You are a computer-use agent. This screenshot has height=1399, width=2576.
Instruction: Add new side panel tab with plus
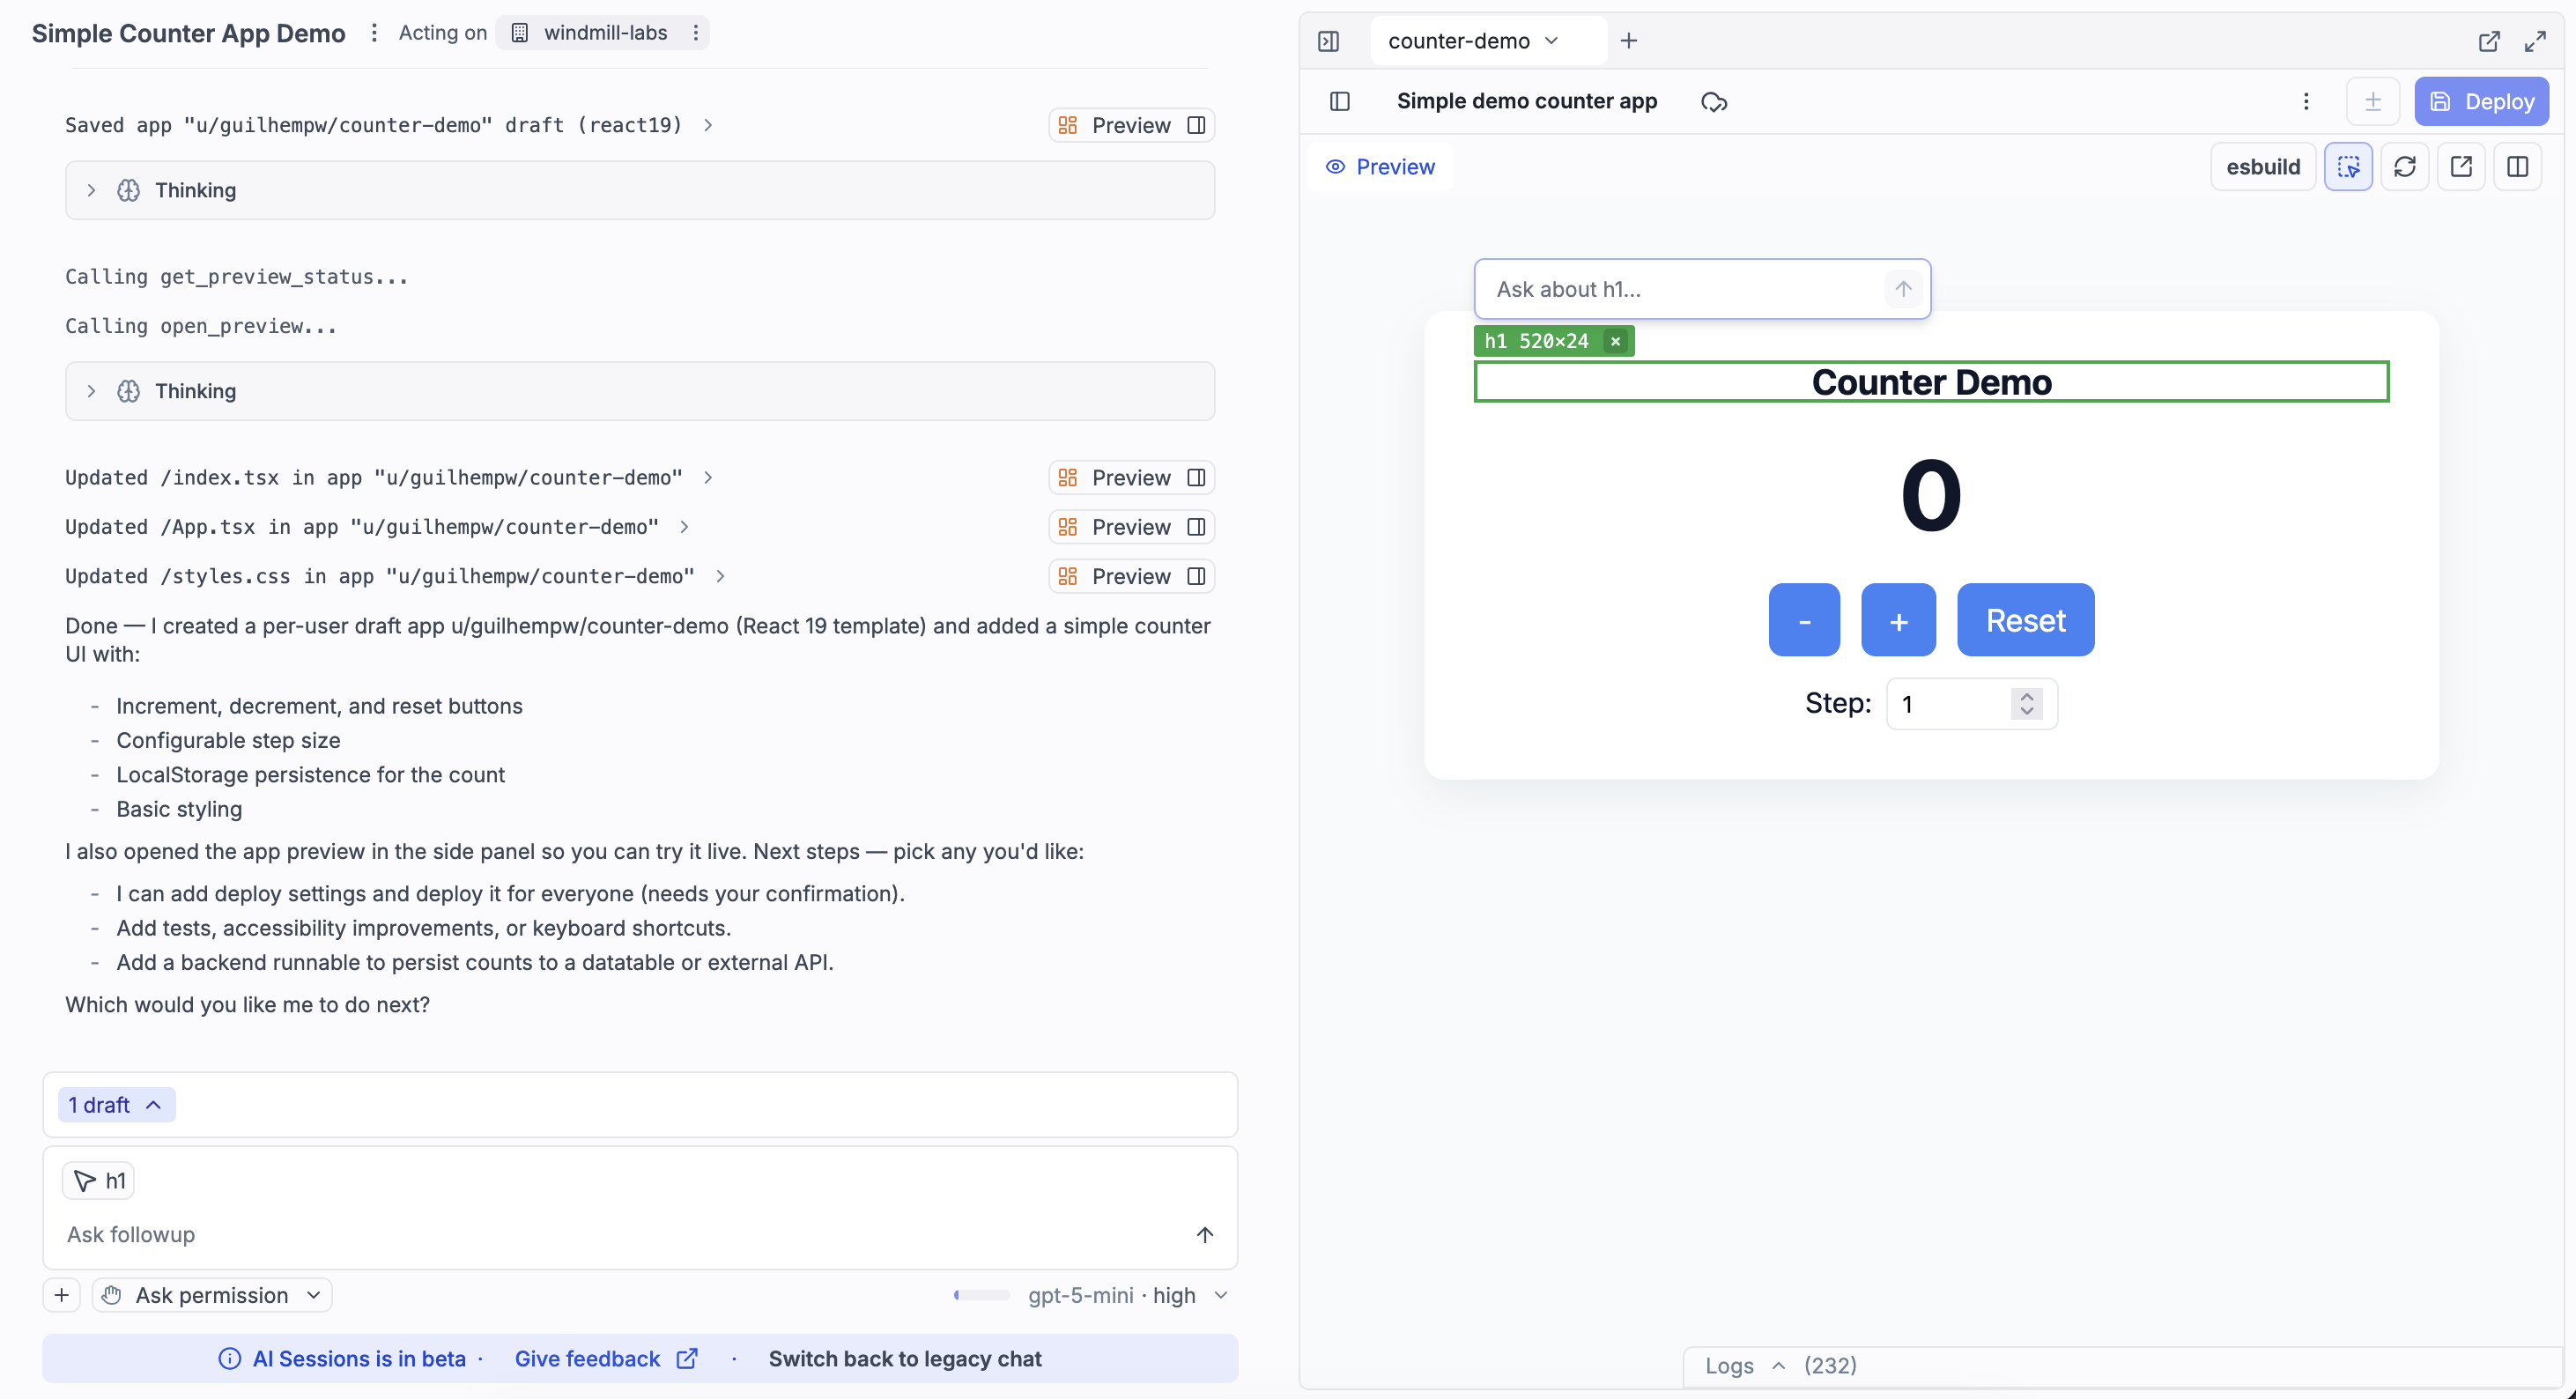1629,41
